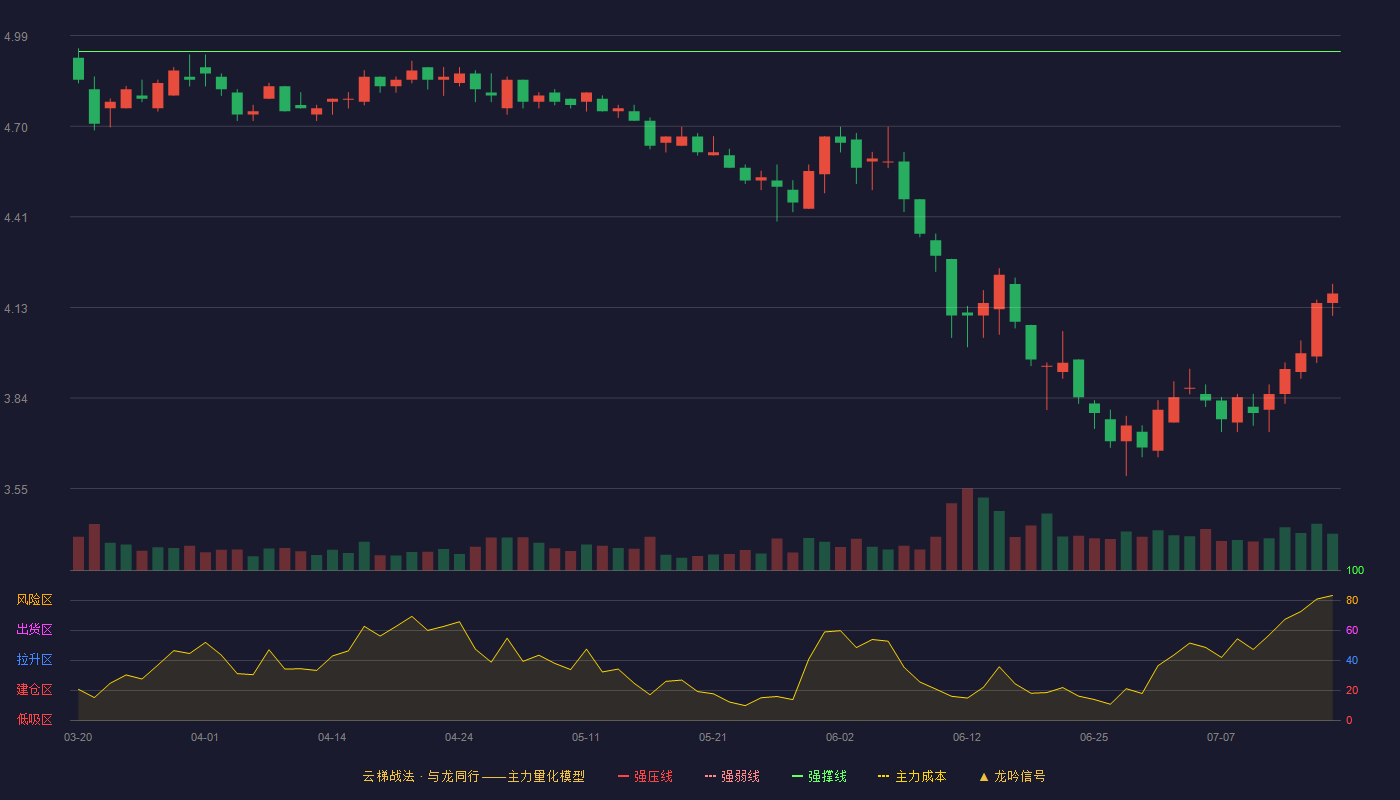Click the 100 indicator axis label
Image resolution: width=1400 pixels, height=800 pixels.
(1355, 571)
